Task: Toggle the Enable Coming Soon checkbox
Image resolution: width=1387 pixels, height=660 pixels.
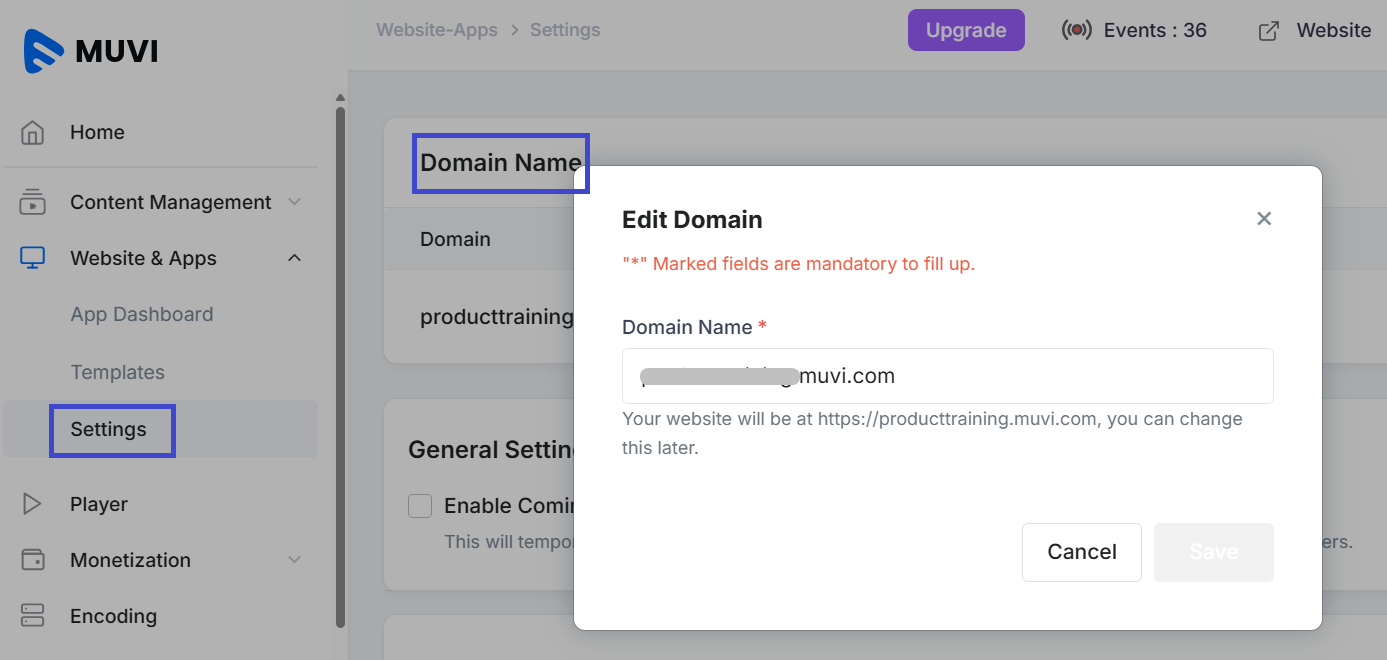Action: click(x=420, y=506)
